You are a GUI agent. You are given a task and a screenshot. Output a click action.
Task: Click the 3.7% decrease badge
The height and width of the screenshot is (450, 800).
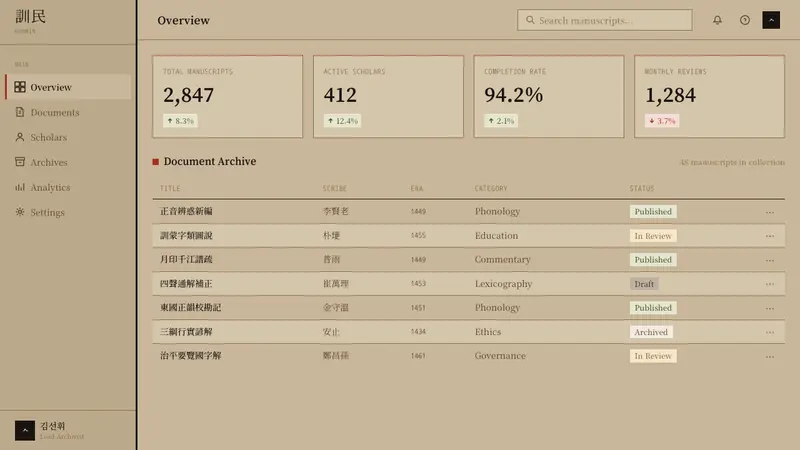click(662, 121)
